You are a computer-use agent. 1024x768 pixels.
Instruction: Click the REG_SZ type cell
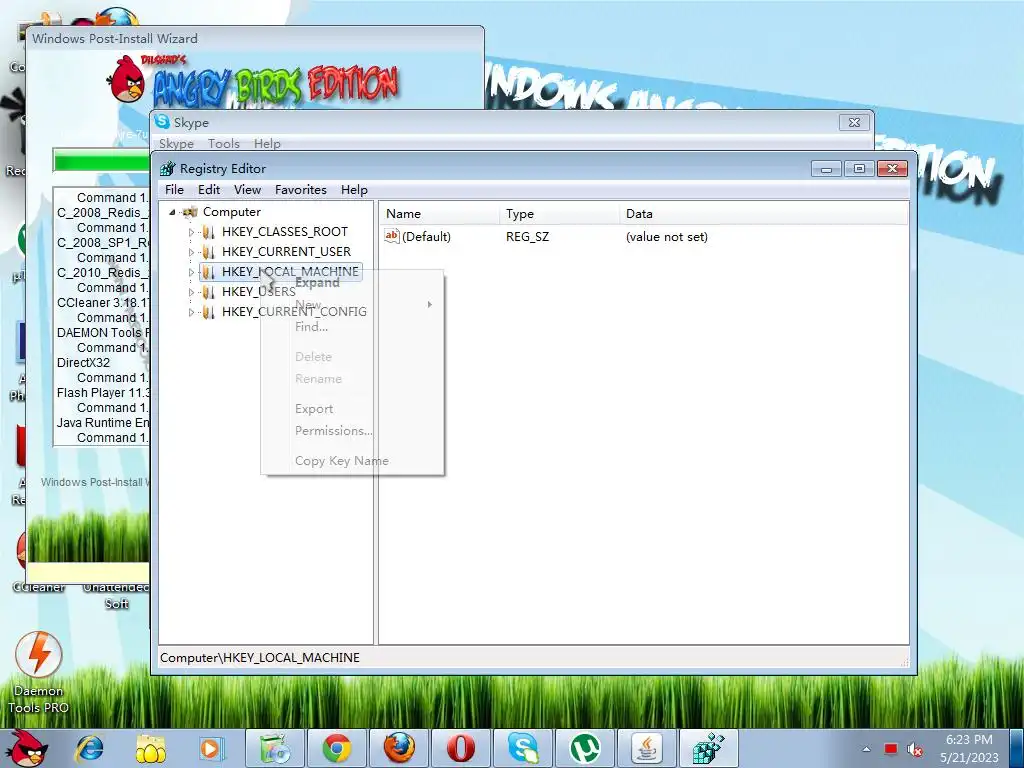coord(527,236)
